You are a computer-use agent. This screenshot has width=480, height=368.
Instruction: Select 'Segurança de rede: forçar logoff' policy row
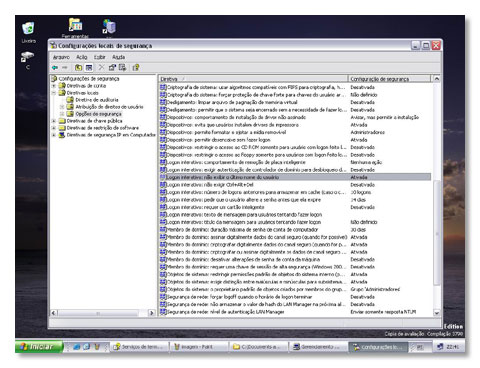point(295,297)
